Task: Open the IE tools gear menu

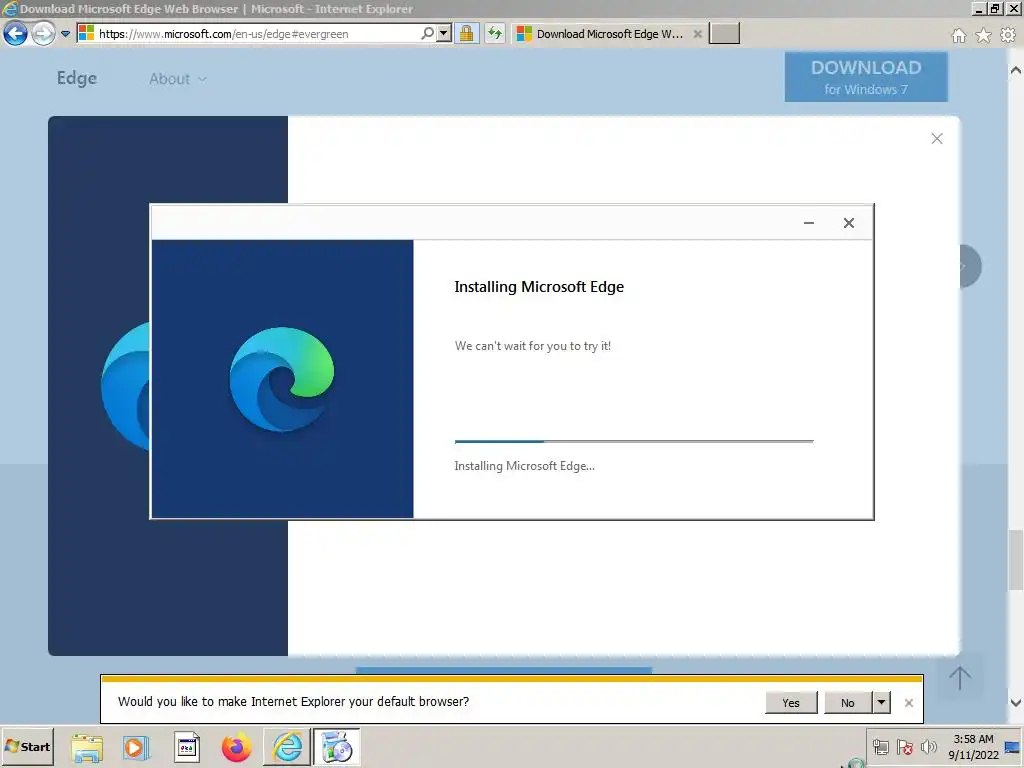Action: pos(1008,35)
